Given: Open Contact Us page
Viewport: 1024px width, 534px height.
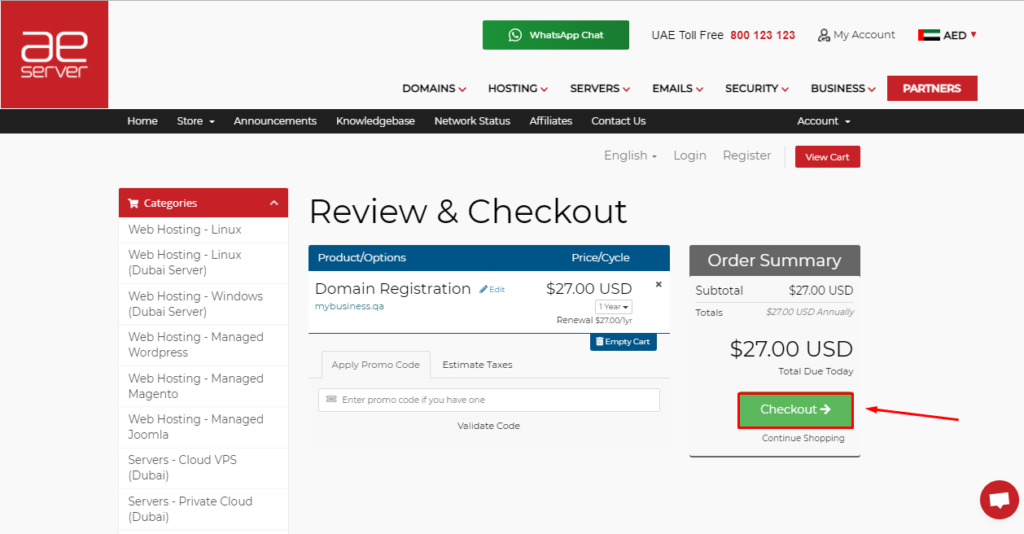Looking at the screenshot, I should coord(618,121).
